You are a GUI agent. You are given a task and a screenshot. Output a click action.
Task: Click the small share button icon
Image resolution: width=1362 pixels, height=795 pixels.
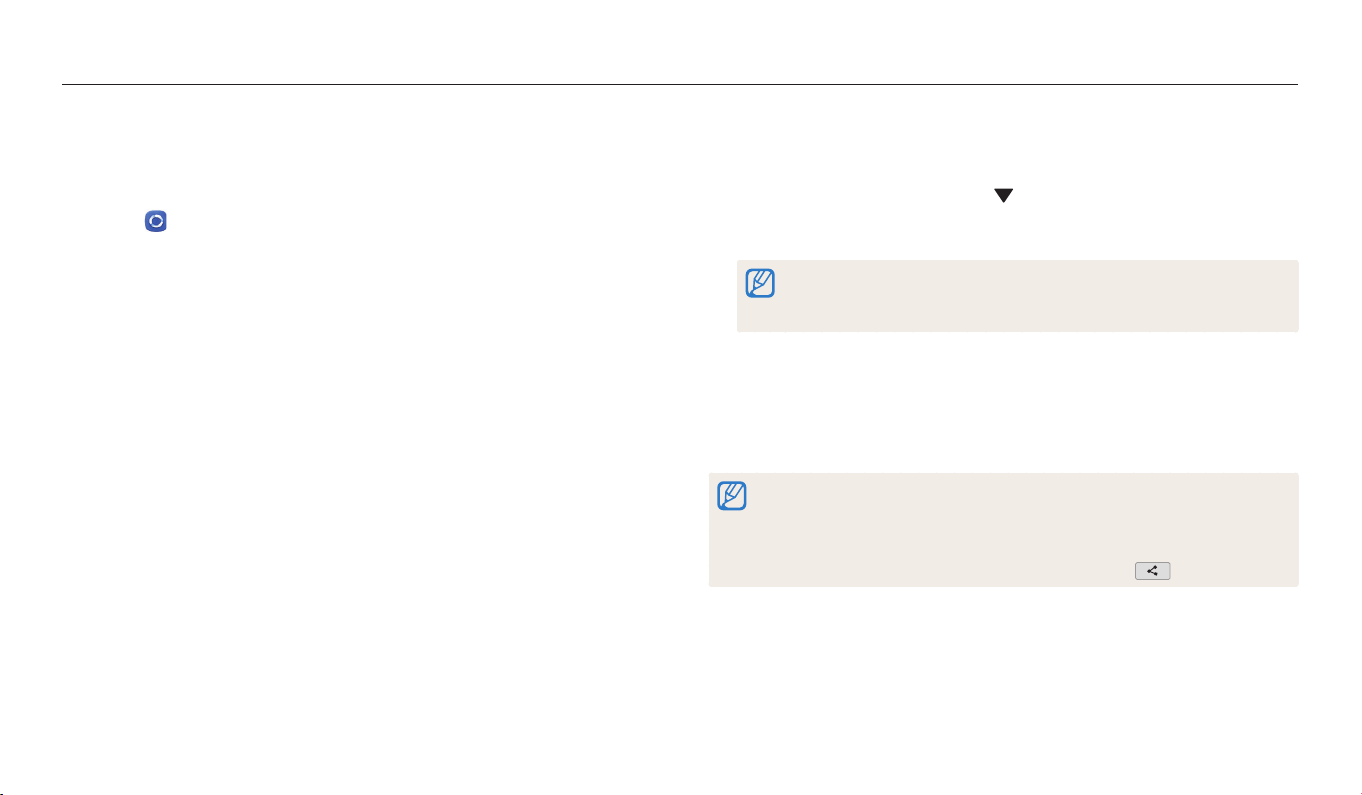(x=1152, y=571)
